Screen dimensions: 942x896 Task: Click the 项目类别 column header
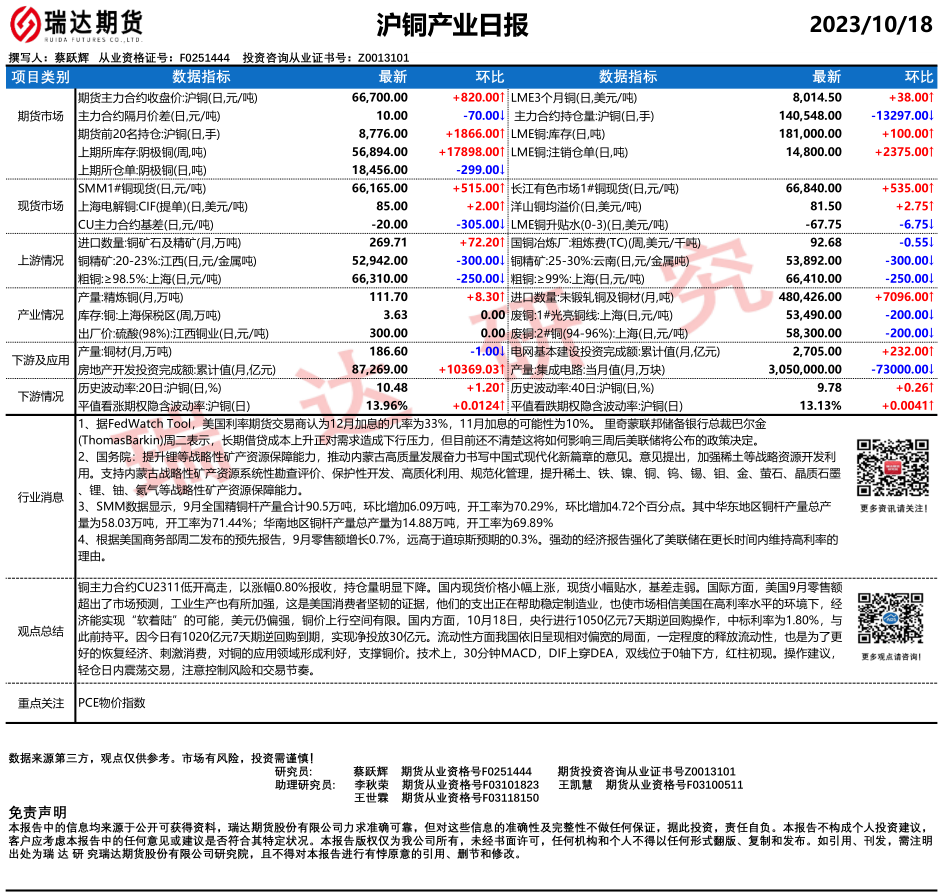[x=40, y=77]
